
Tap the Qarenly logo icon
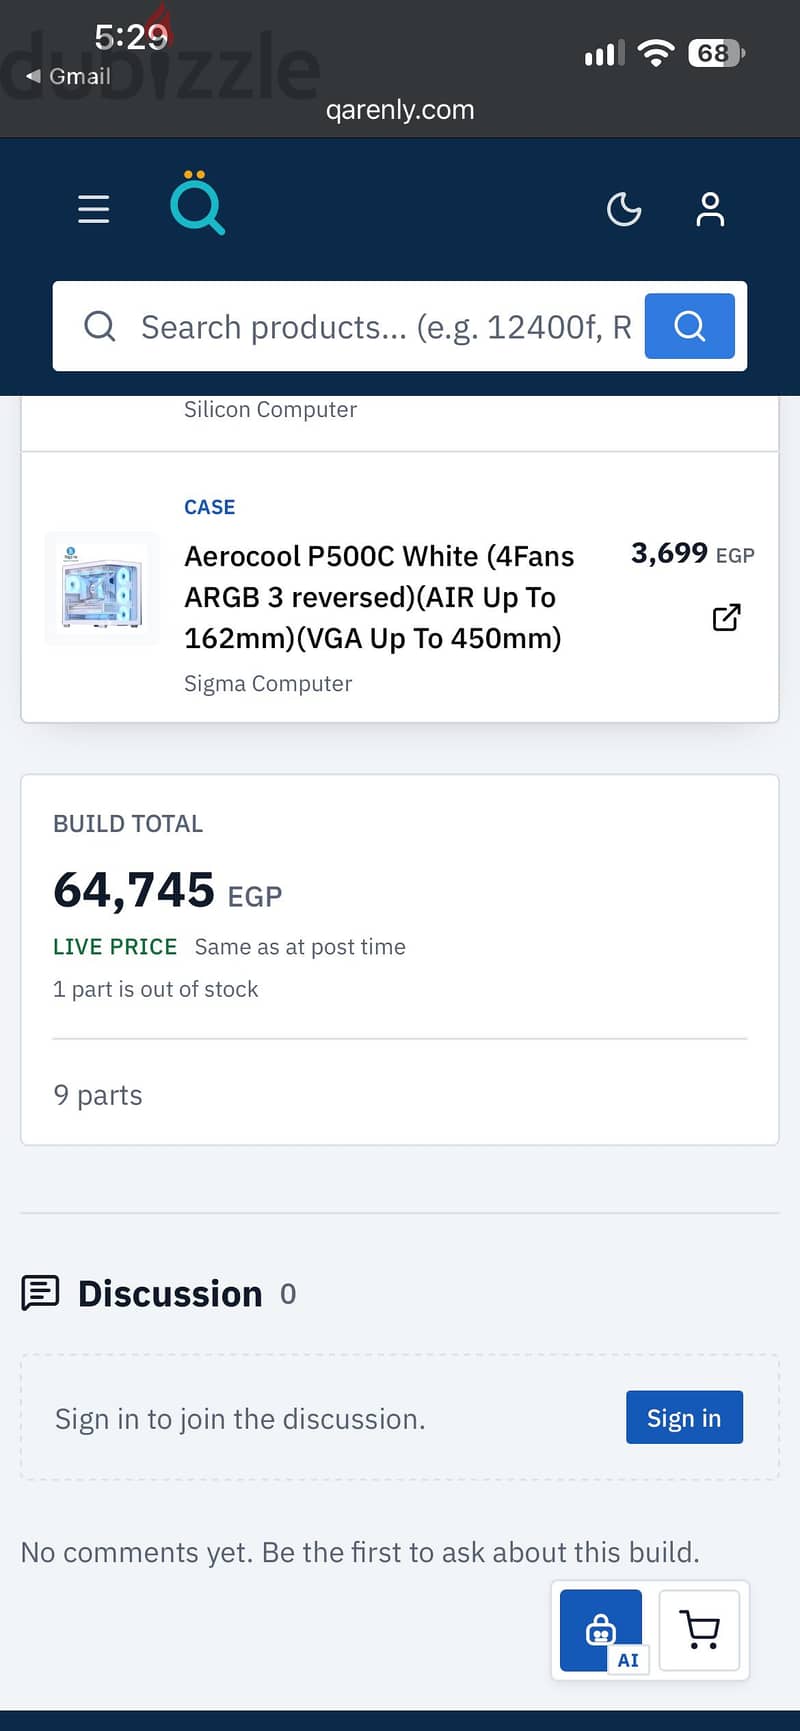197,203
